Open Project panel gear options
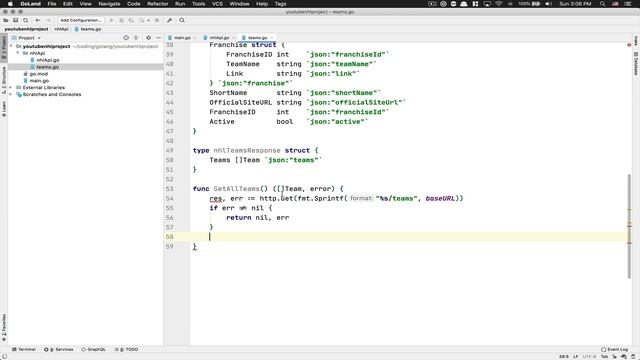Screen dimensions: 640x360 coord(148,38)
